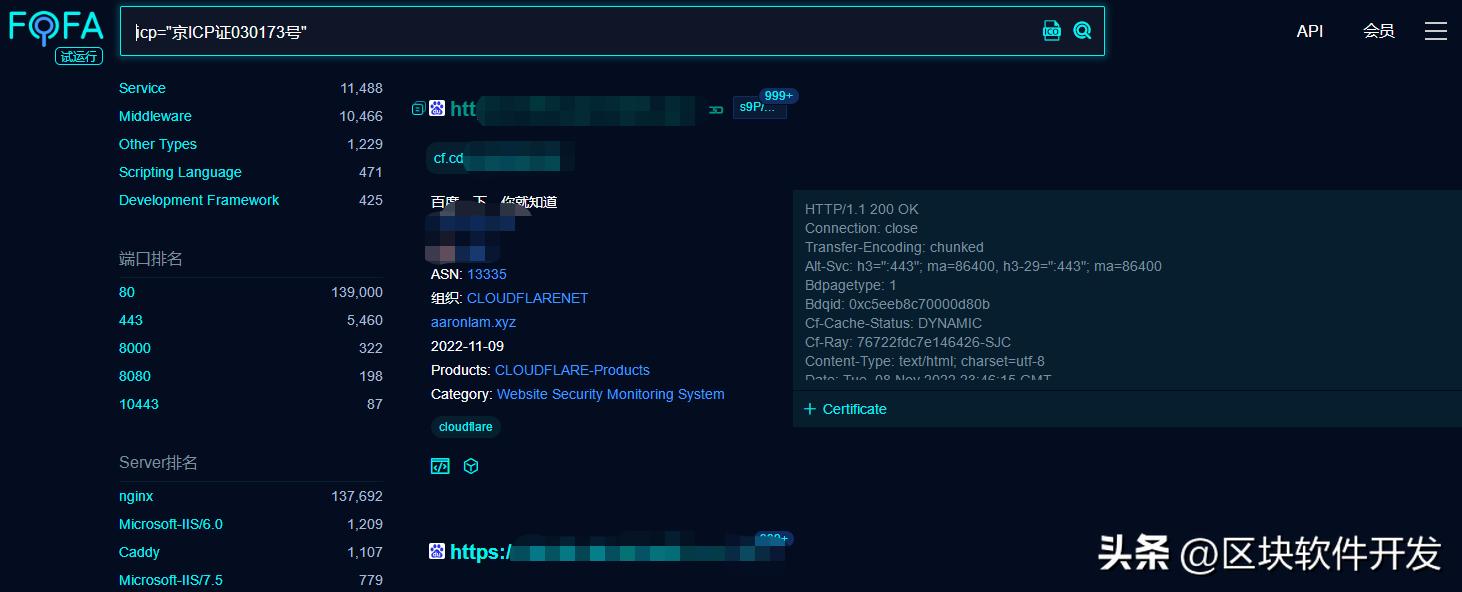Click the Baidu favicon of first result

pos(437,108)
